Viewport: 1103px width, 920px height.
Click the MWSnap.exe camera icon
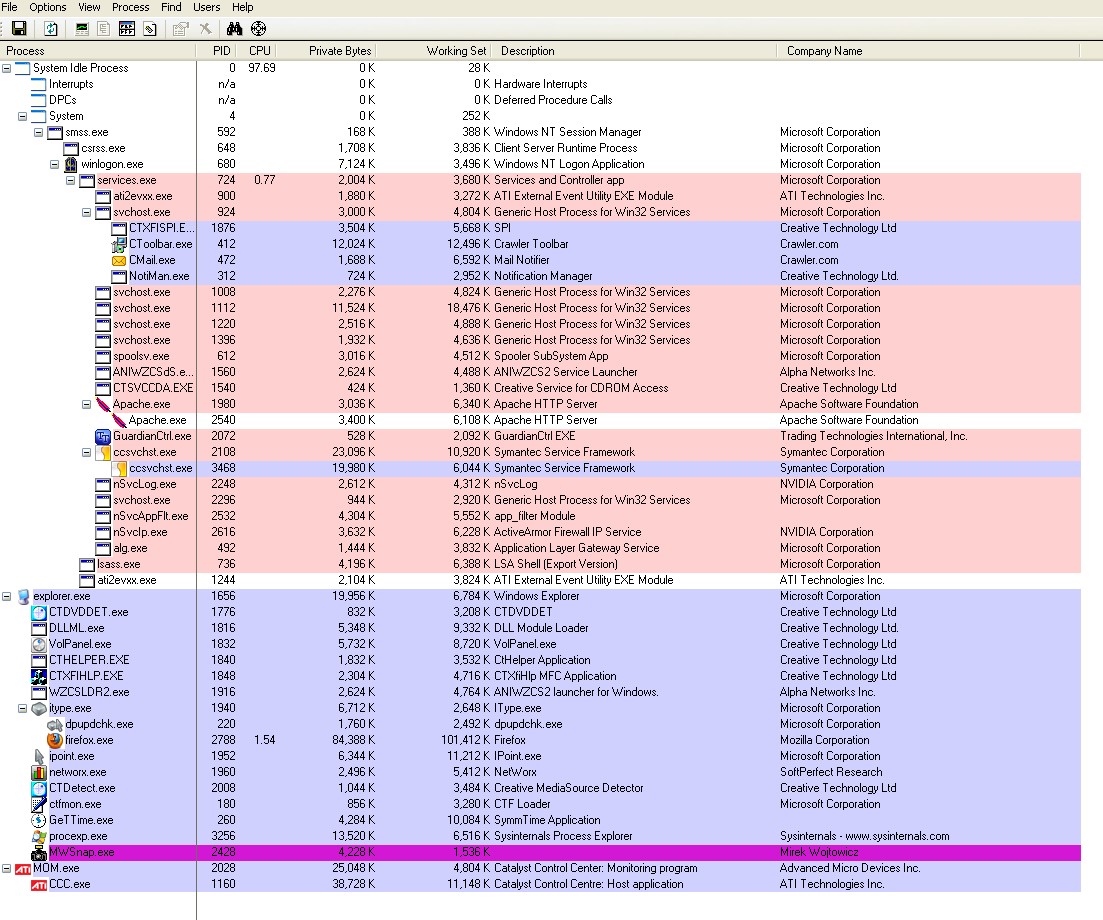[x=39, y=852]
